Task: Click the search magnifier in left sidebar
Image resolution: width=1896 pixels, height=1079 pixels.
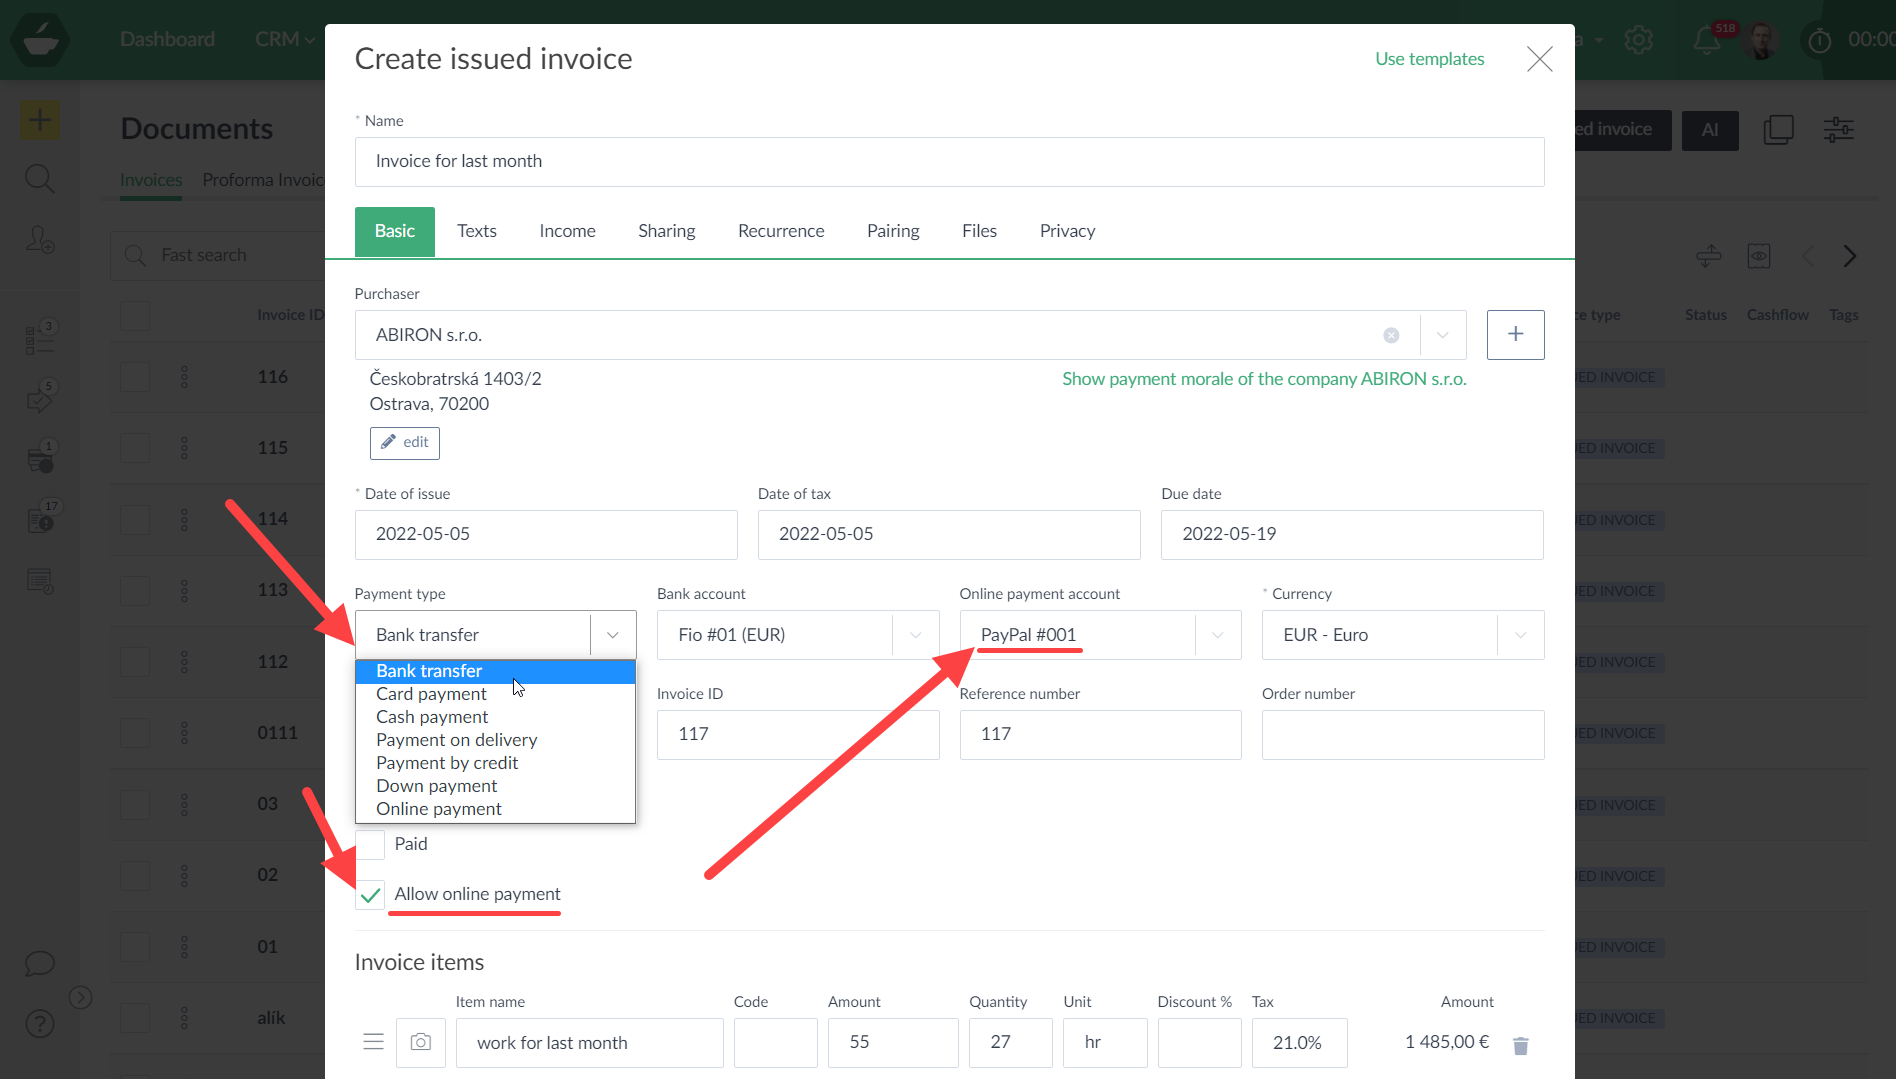Action: click(40, 179)
